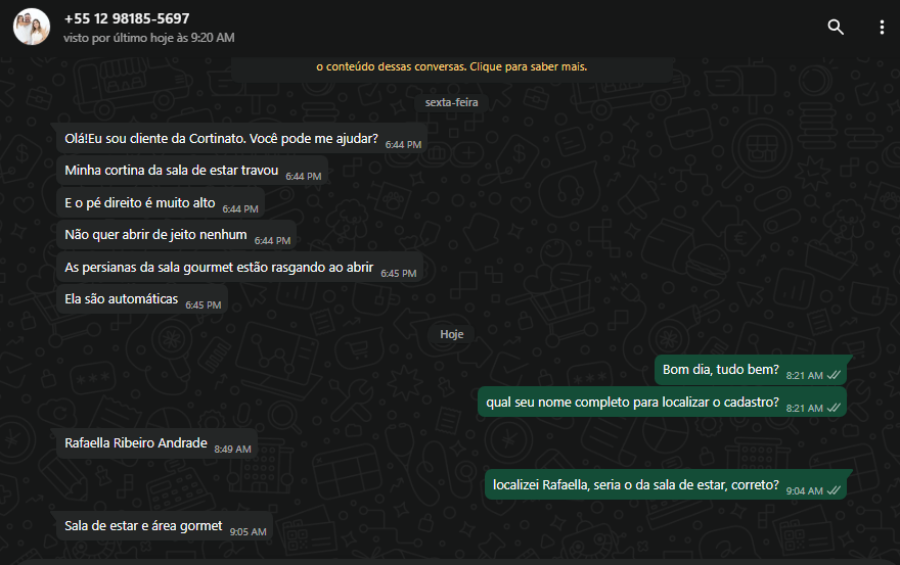
Task: Click the 'sexta-feira' date divider
Action: coord(451,102)
